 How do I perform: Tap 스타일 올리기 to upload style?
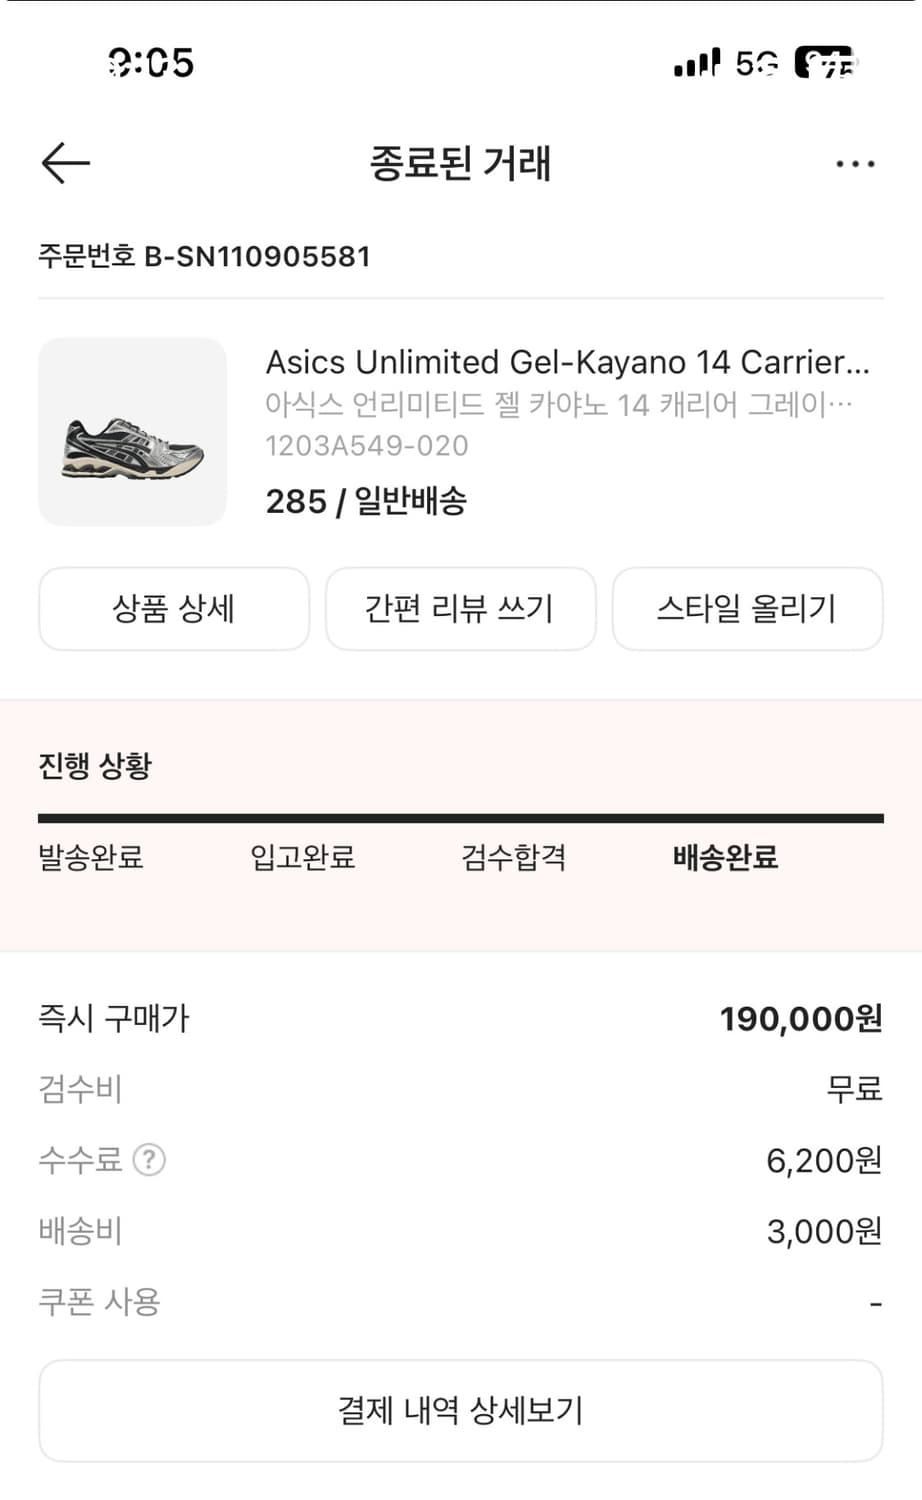747,609
